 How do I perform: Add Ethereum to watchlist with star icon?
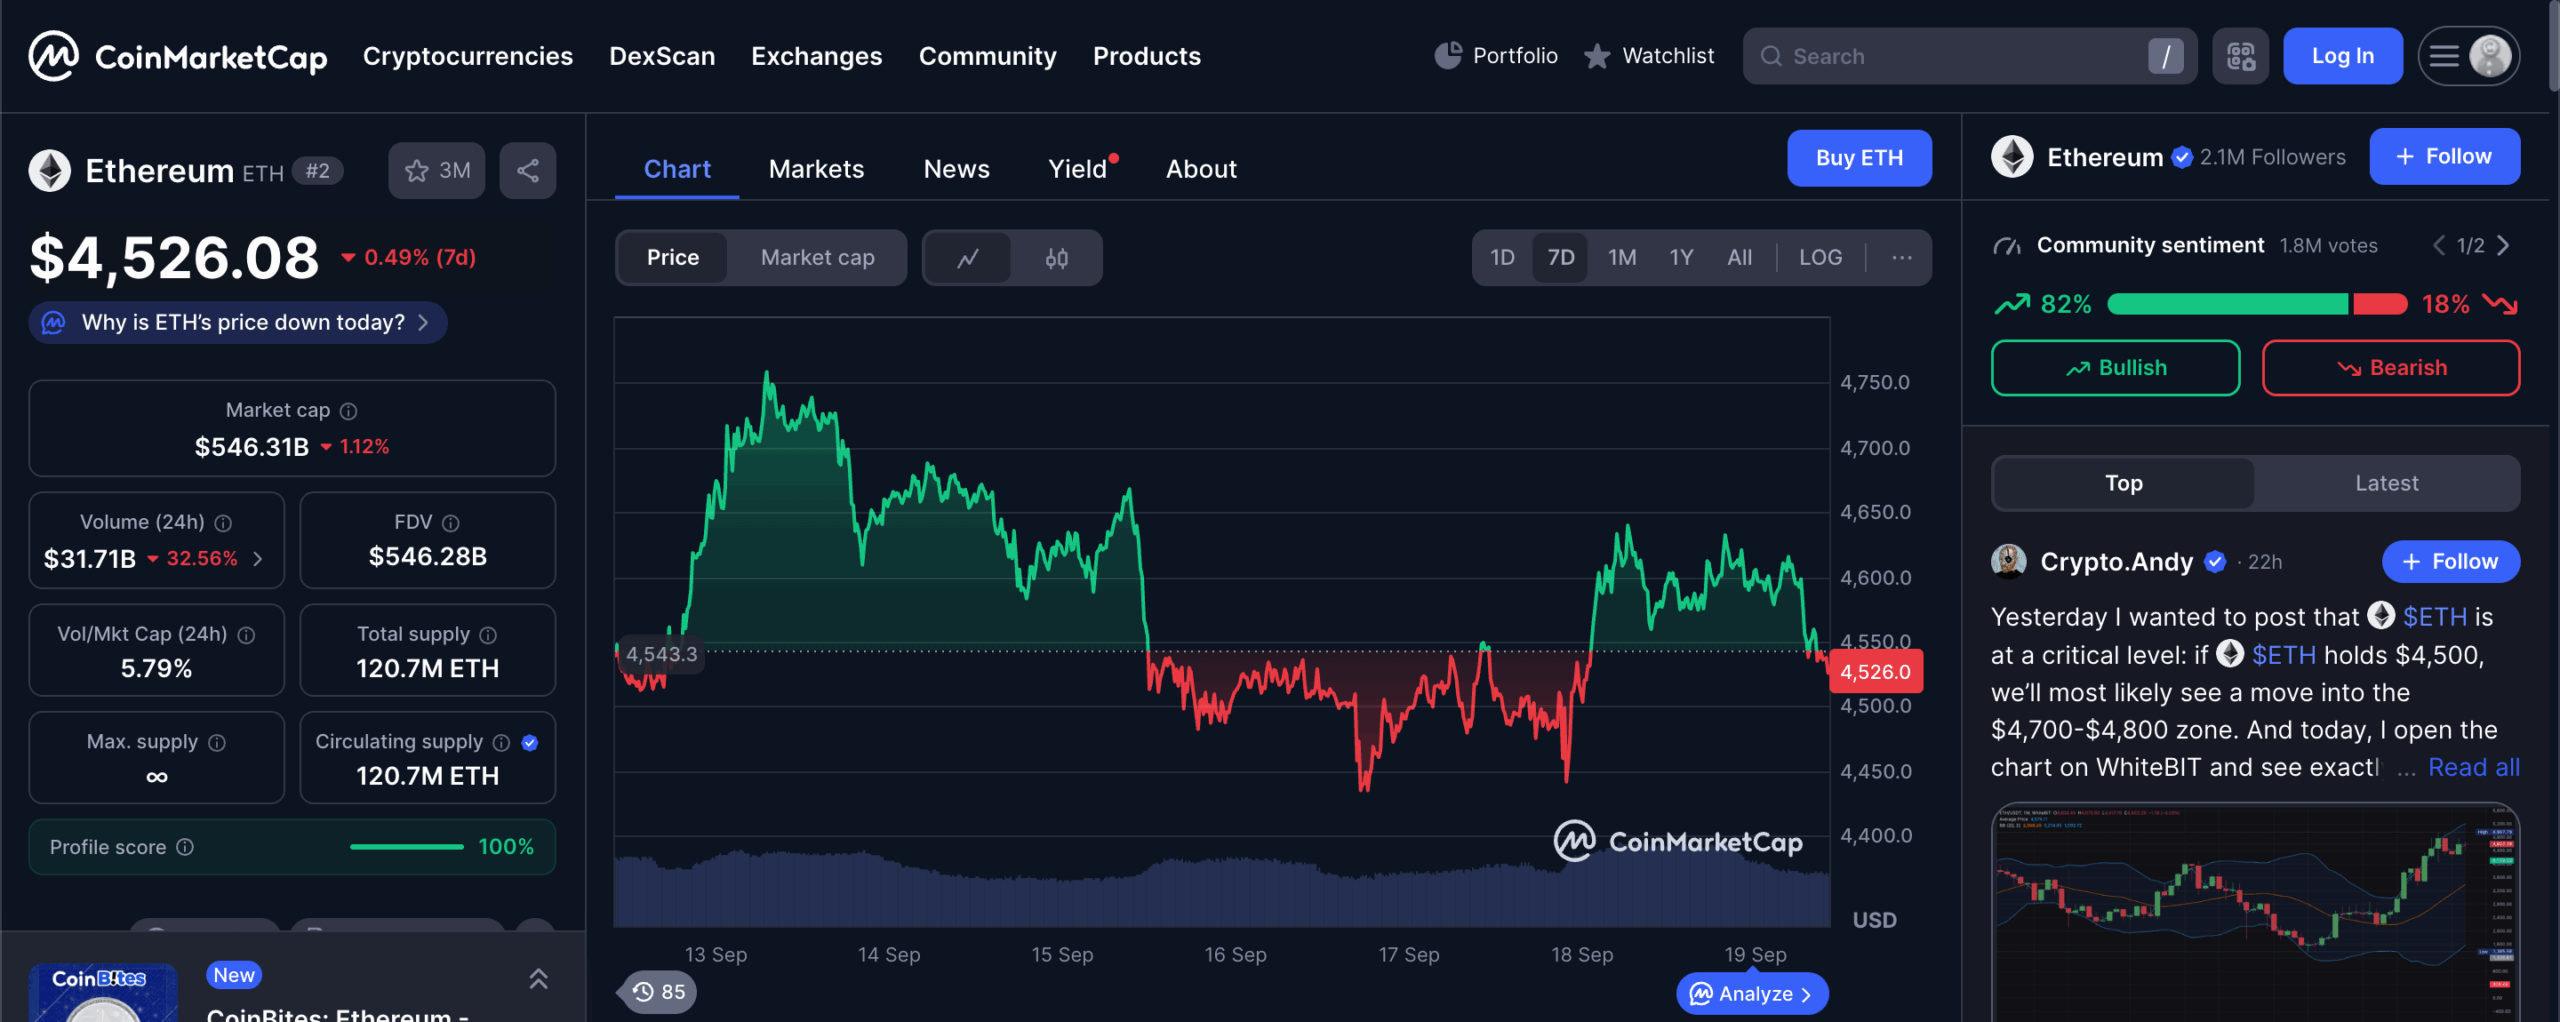[x=436, y=171]
